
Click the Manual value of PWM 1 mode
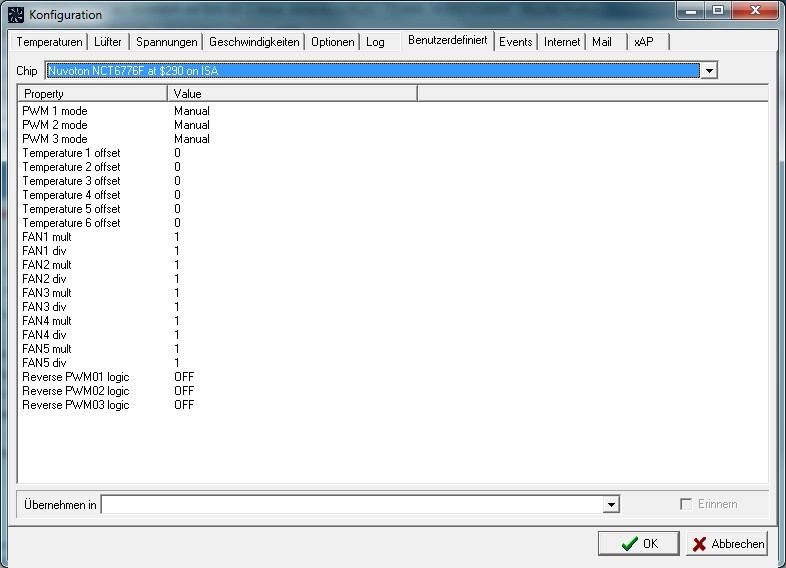(191, 111)
